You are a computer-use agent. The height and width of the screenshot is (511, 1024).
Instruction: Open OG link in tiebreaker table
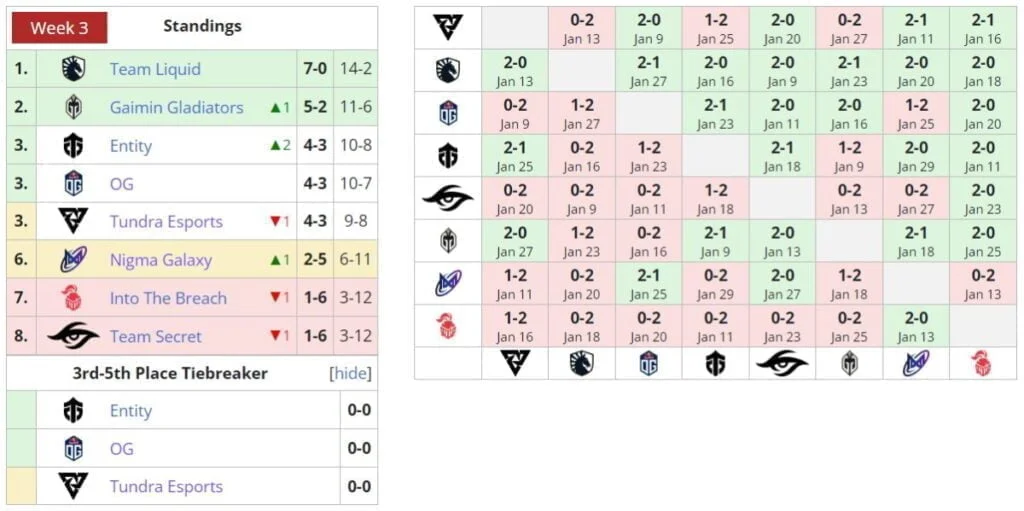click(121, 449)
